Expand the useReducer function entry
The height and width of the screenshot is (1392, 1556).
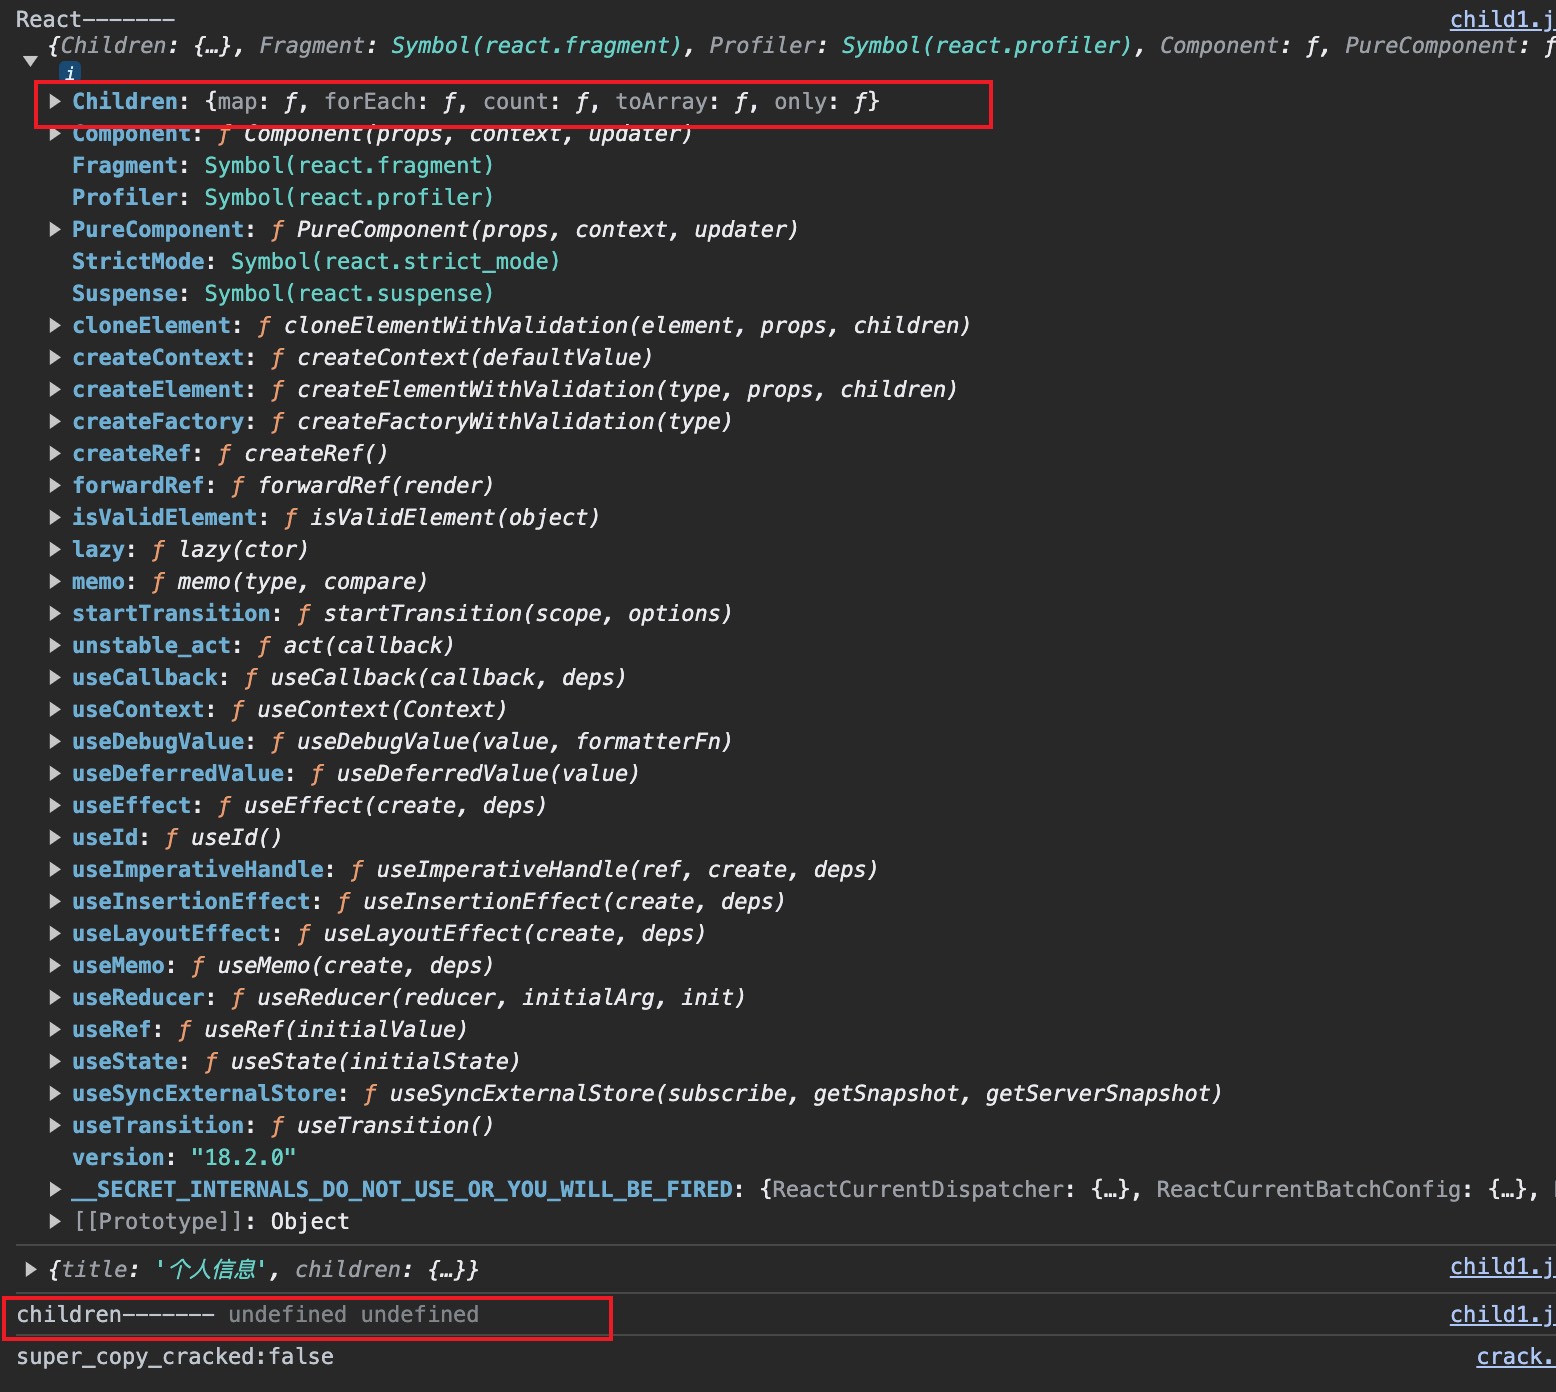pyautogui.click(x=56, y=997)
